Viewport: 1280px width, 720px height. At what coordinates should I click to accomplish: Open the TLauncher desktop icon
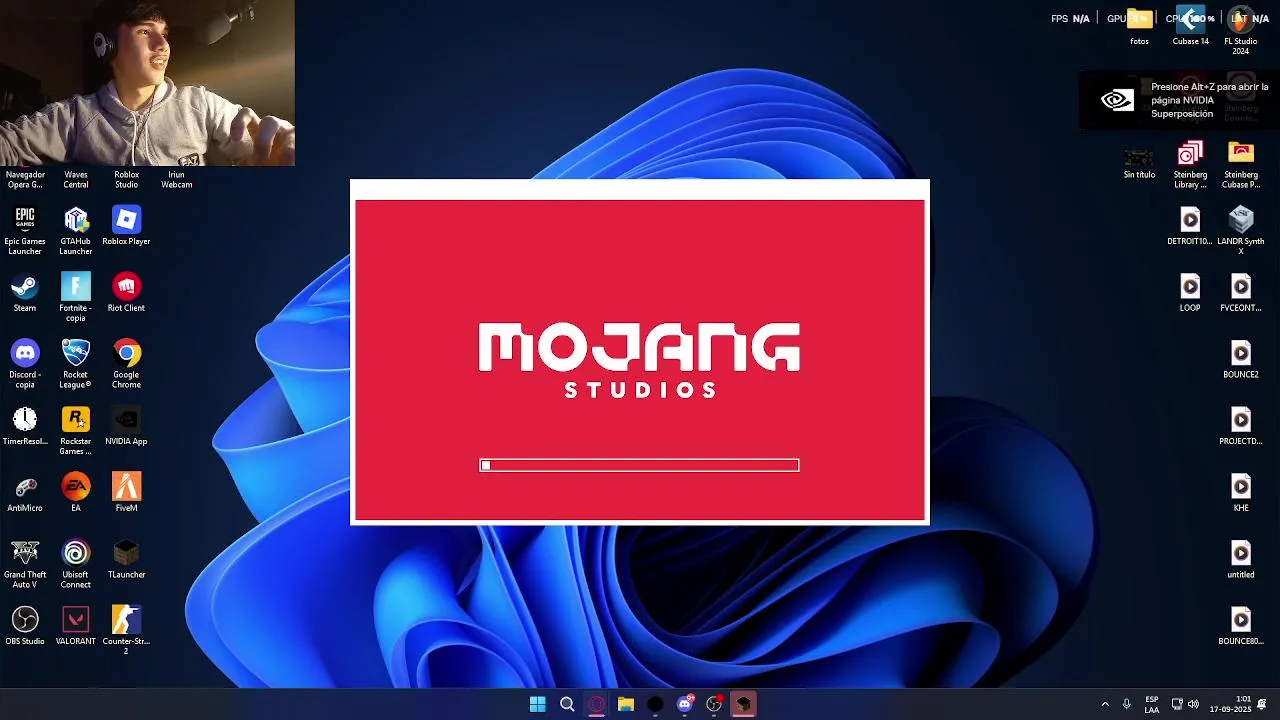(x=126, y=559)
